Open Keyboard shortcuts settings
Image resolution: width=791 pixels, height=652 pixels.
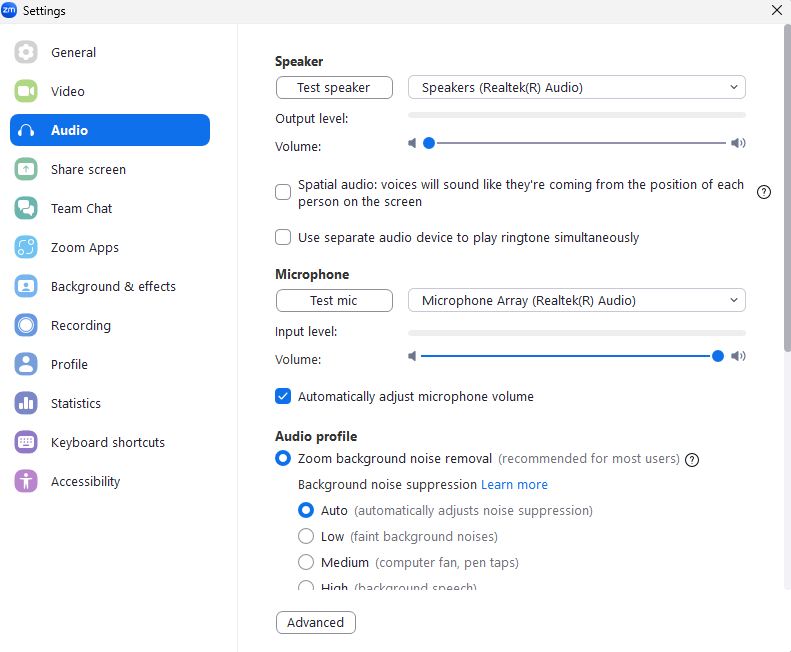click(x=110, y=442)
